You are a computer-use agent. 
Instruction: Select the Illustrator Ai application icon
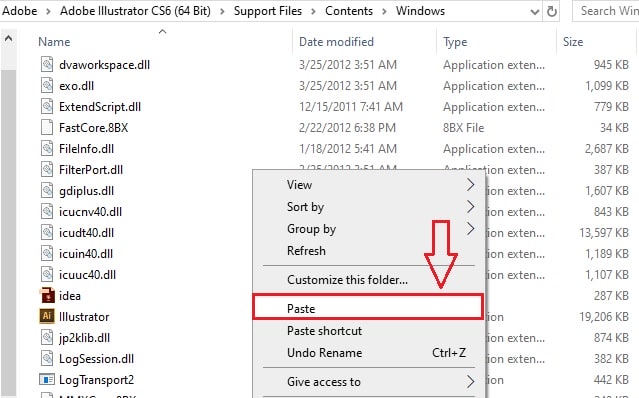tap(47, 317)
